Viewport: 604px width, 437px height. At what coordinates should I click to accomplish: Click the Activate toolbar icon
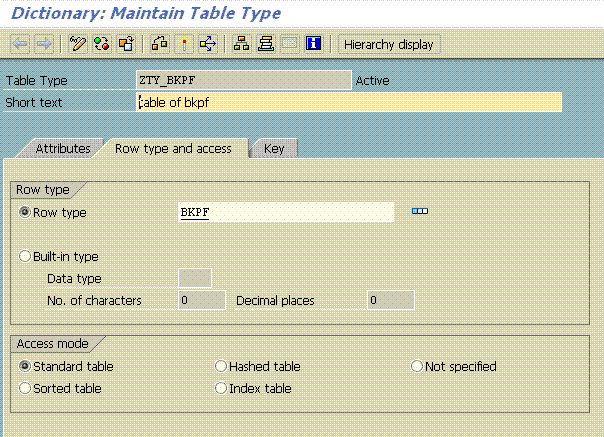pyautogui.click(x=184, y=44)
